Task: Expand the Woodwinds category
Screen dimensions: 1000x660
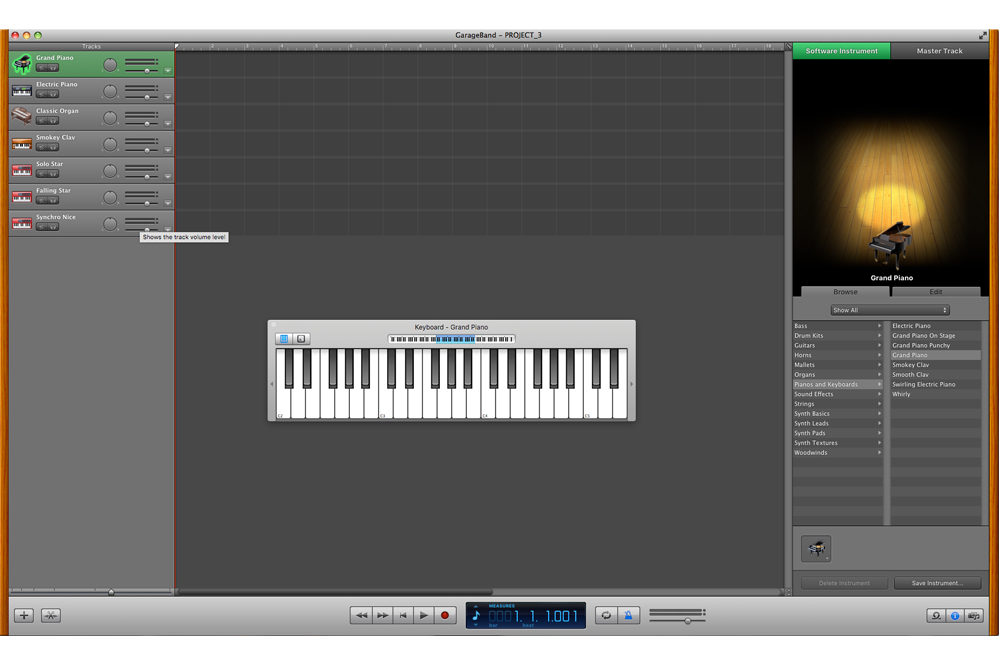Action: pyautogui.click(x=838, y=453)
